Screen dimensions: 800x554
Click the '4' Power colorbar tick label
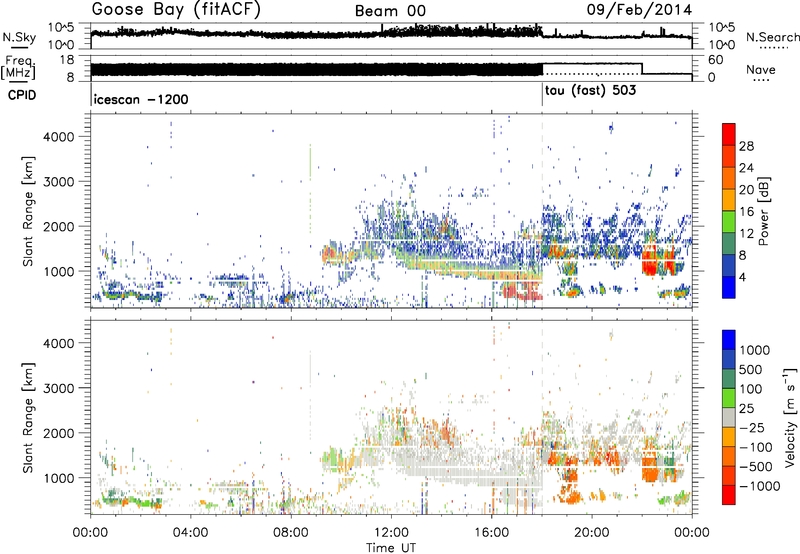[742, 277]
